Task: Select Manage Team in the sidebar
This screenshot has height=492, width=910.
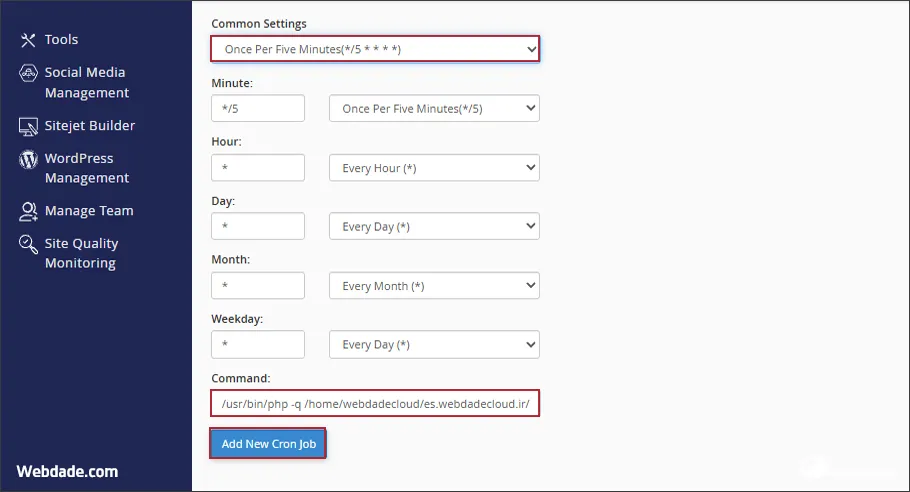Action: (88, 211)
